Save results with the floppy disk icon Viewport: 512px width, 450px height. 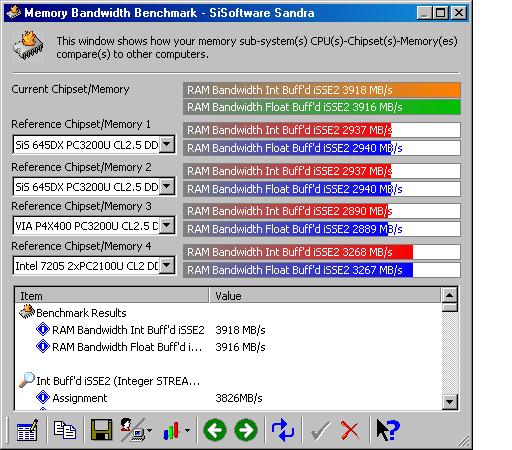(102, 430)
